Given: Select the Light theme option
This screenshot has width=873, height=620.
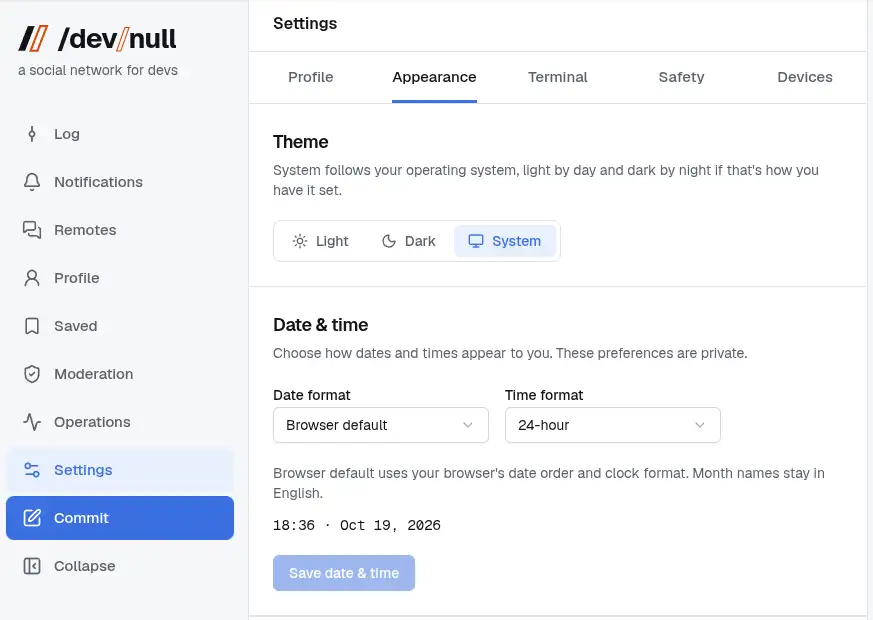Looking at the screenshot, I should pyautogui.click(x=320, y=241).
